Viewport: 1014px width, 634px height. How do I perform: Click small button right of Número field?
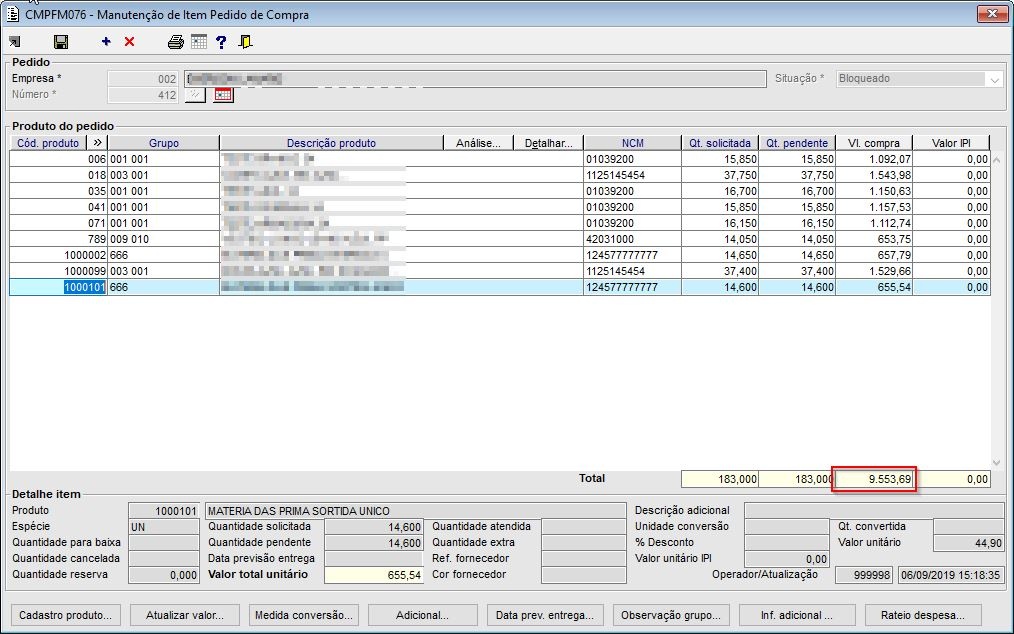point(195,95)
